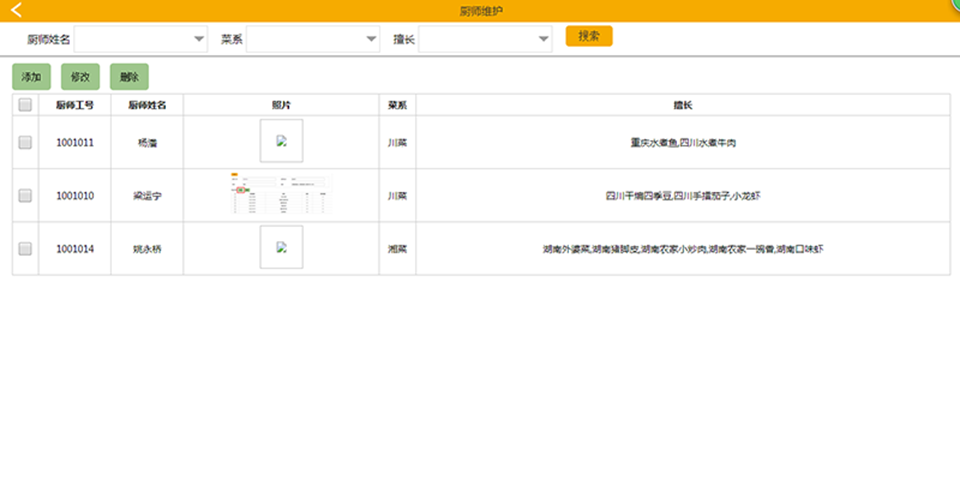960x480 pixels.
Task: Click broken photo icon for chef 1001011
Action: click(x=281, y=141)
